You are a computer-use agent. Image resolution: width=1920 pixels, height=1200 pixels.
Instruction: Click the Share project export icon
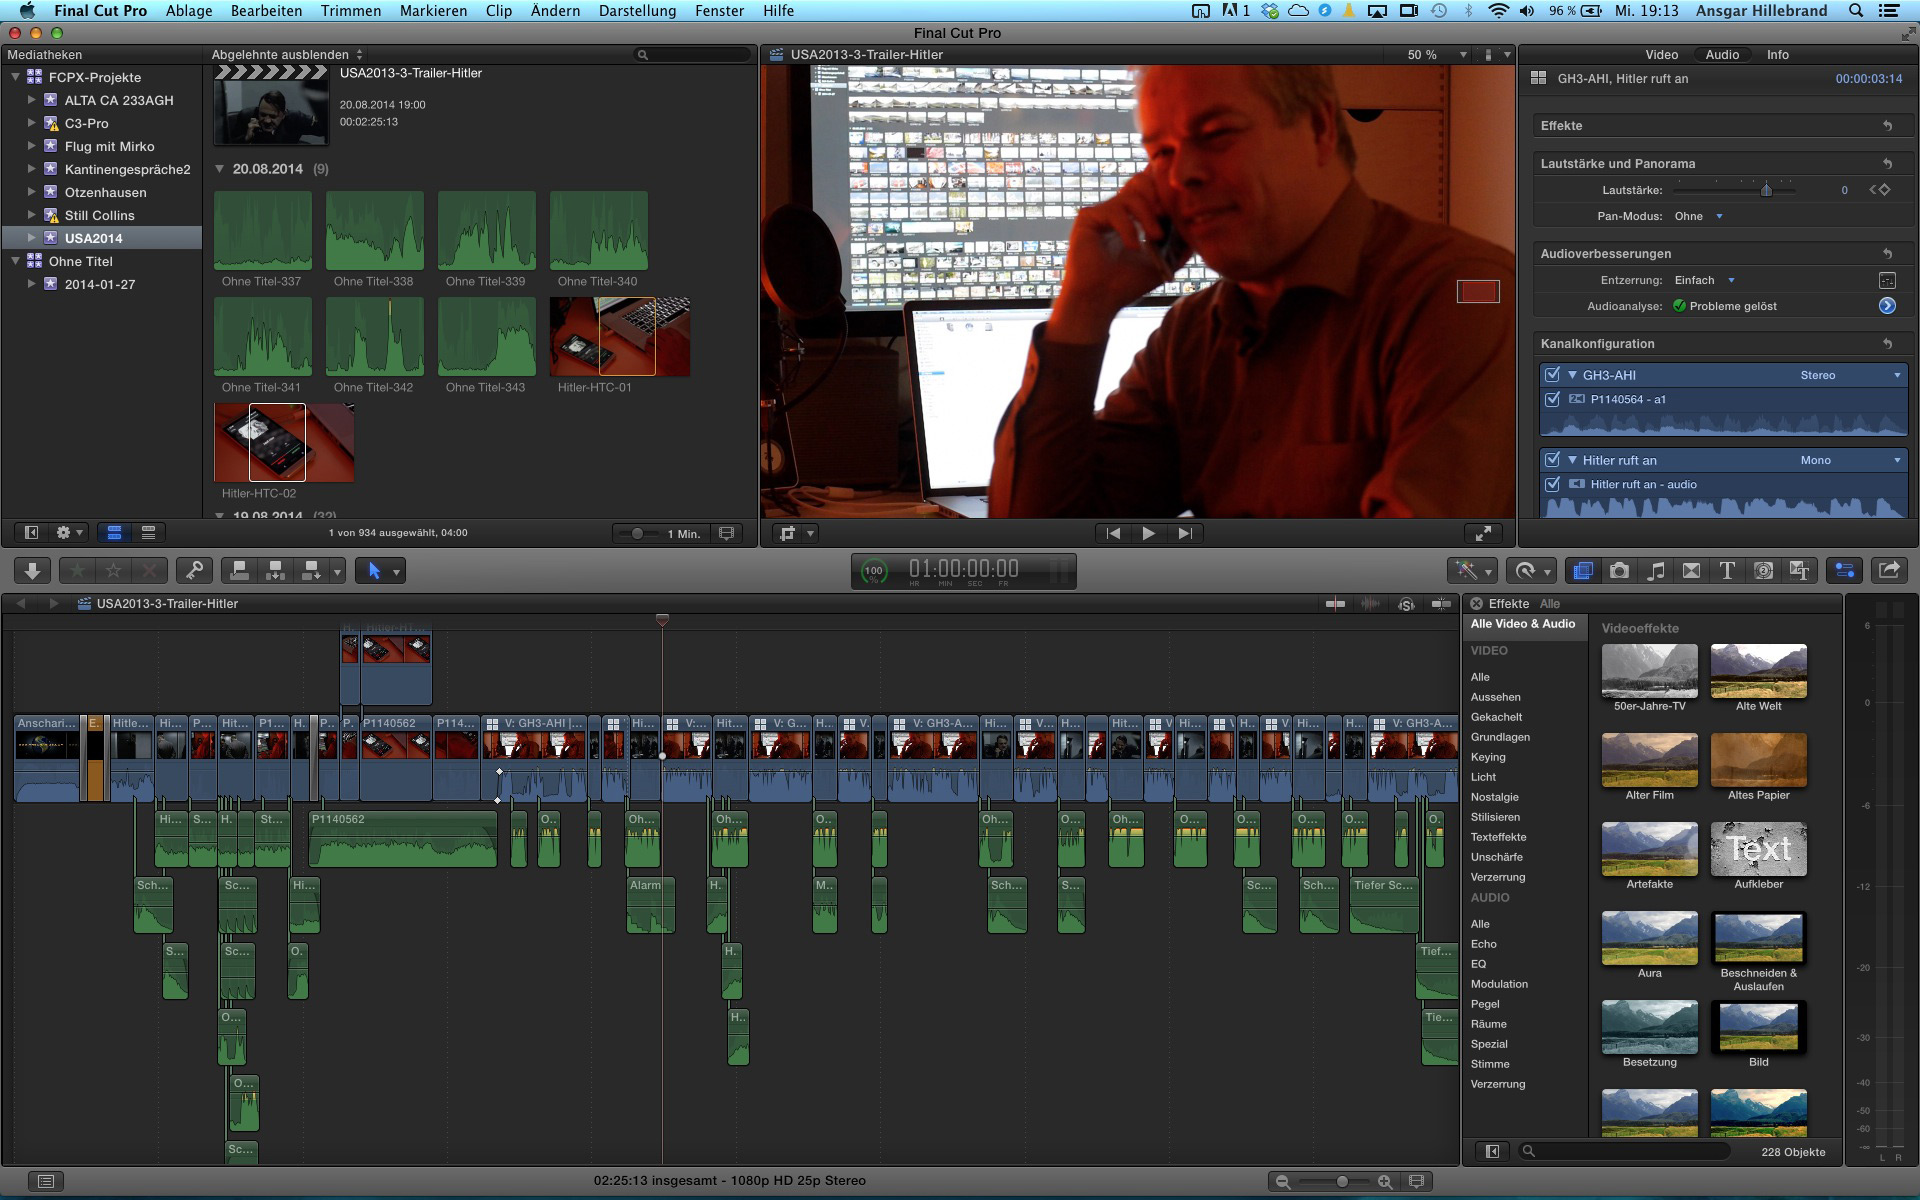point(1889,570)
